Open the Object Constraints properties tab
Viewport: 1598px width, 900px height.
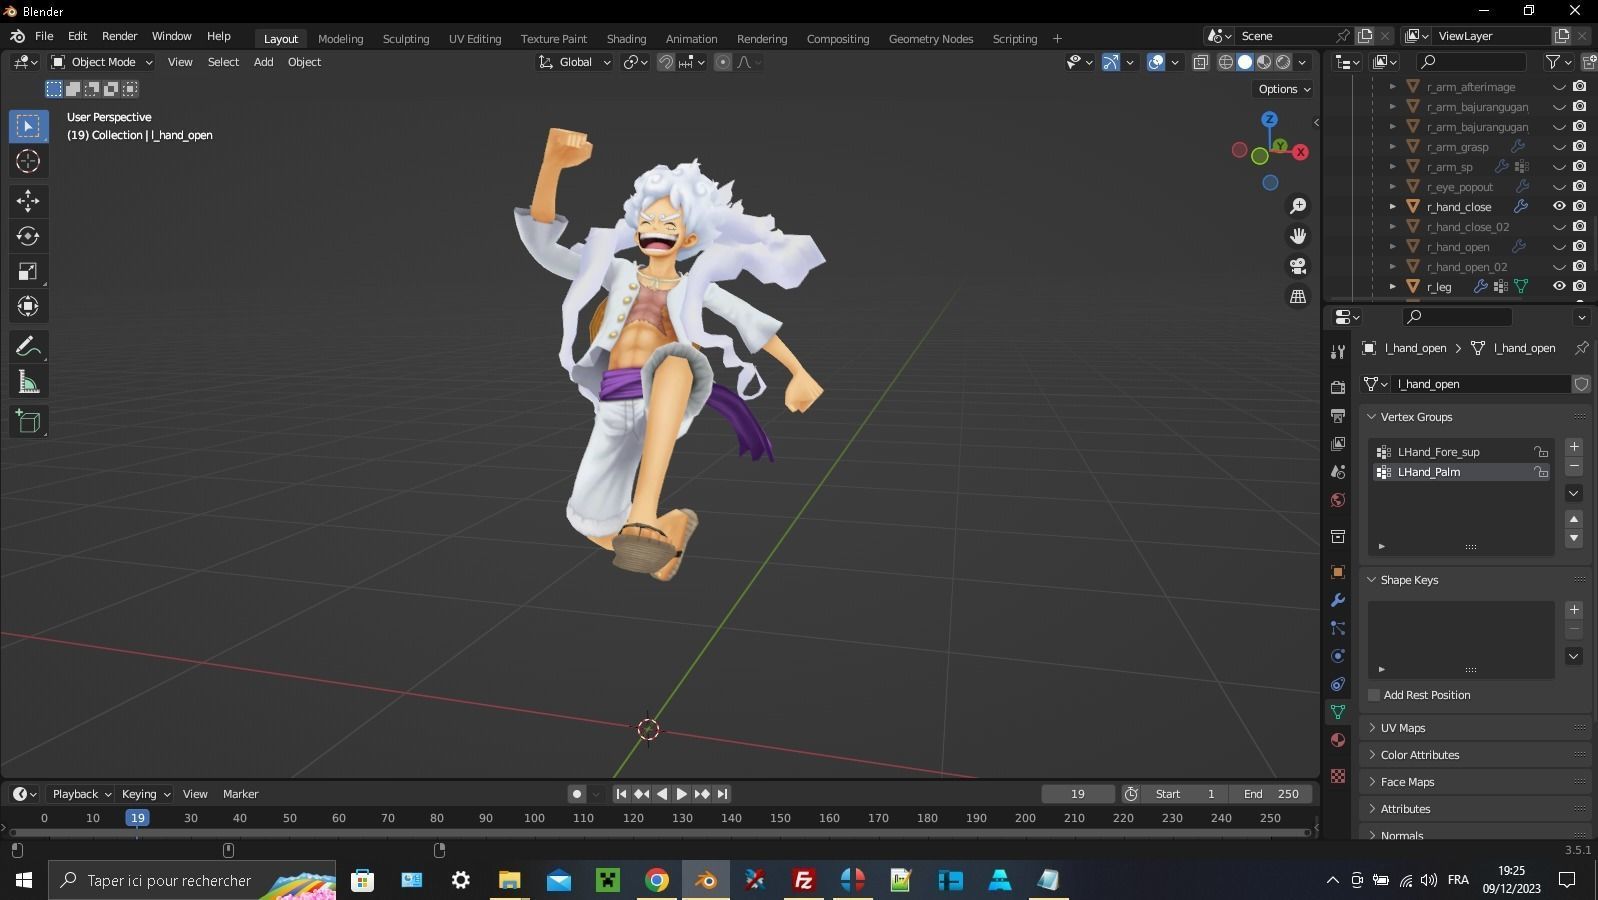coord(1338,684)
